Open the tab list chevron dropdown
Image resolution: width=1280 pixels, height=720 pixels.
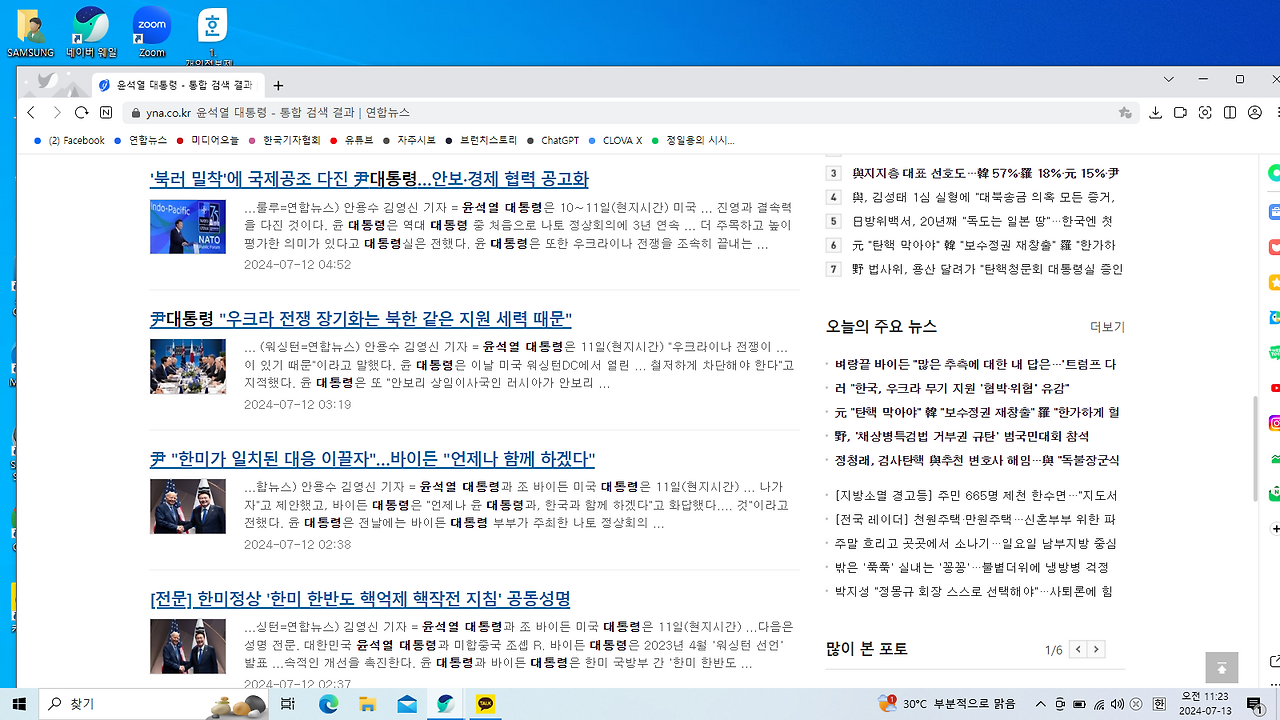pos(1168,79)
